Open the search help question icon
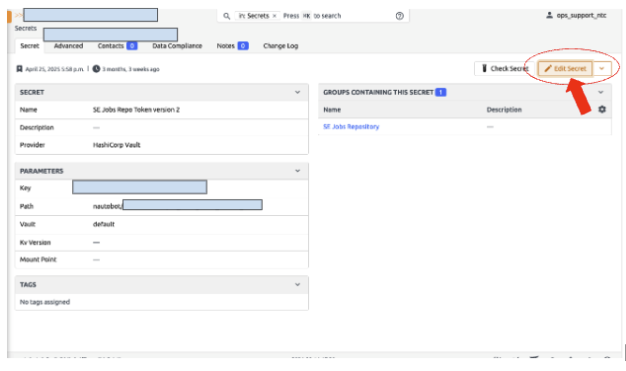This screenshot has height=371, width=626. point(400,16)
